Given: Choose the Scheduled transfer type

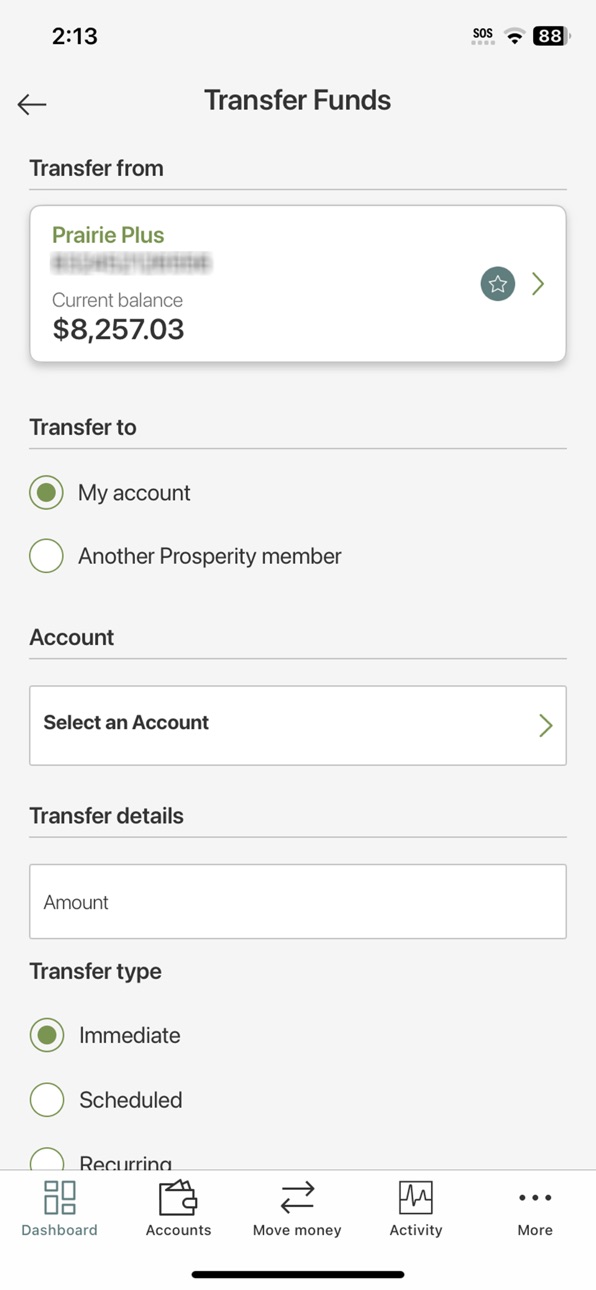Looking at the screenshot, I should (46, 1100).
